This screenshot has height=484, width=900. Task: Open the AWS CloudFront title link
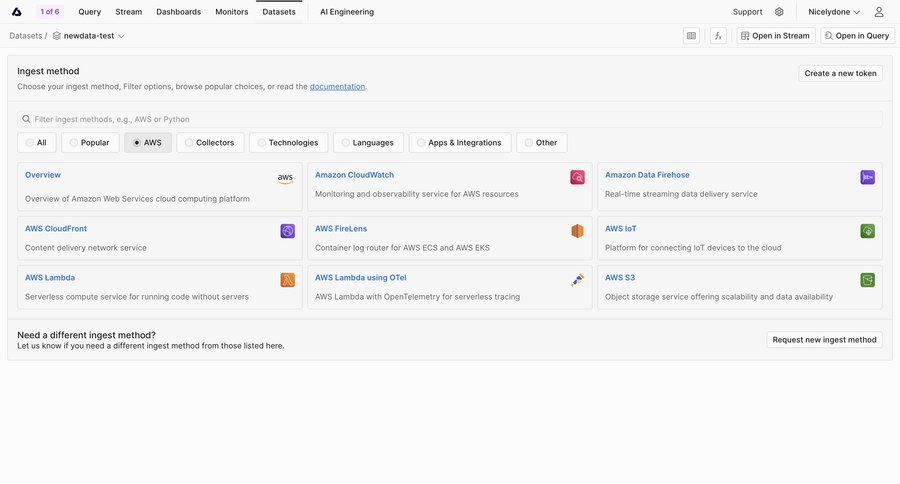56,229
